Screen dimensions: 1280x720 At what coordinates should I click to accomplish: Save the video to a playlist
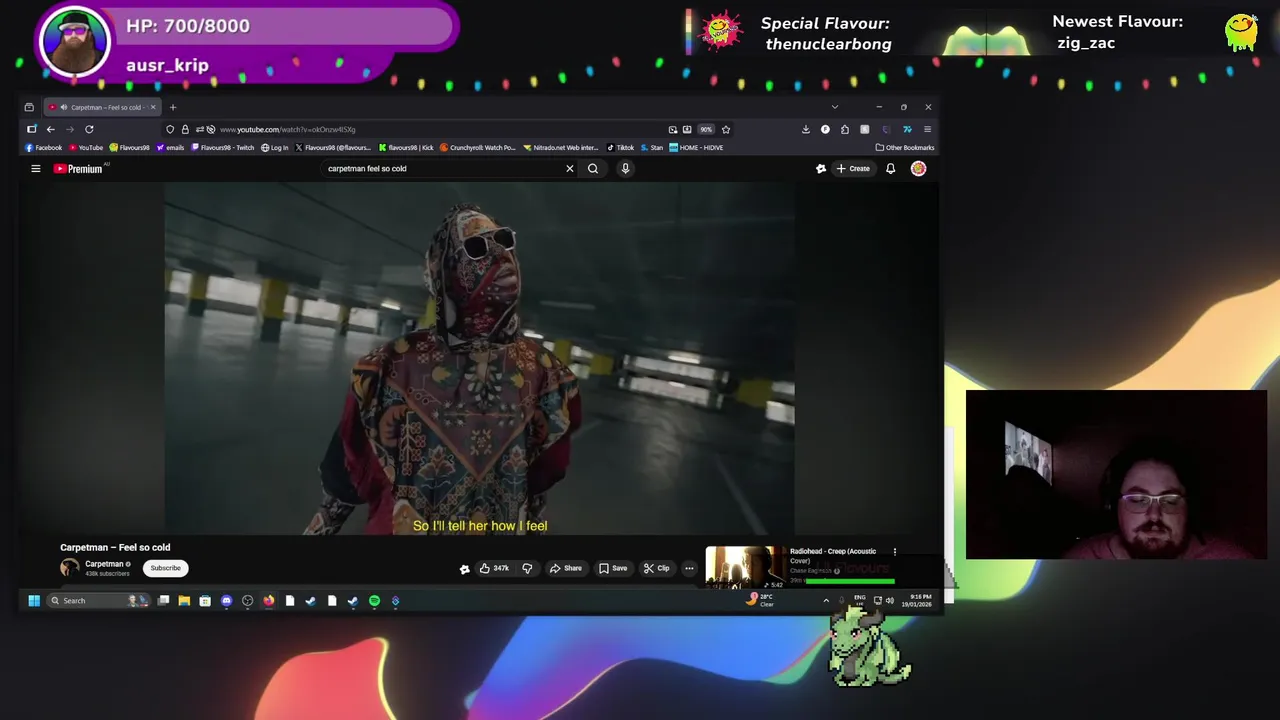point(613,568)
